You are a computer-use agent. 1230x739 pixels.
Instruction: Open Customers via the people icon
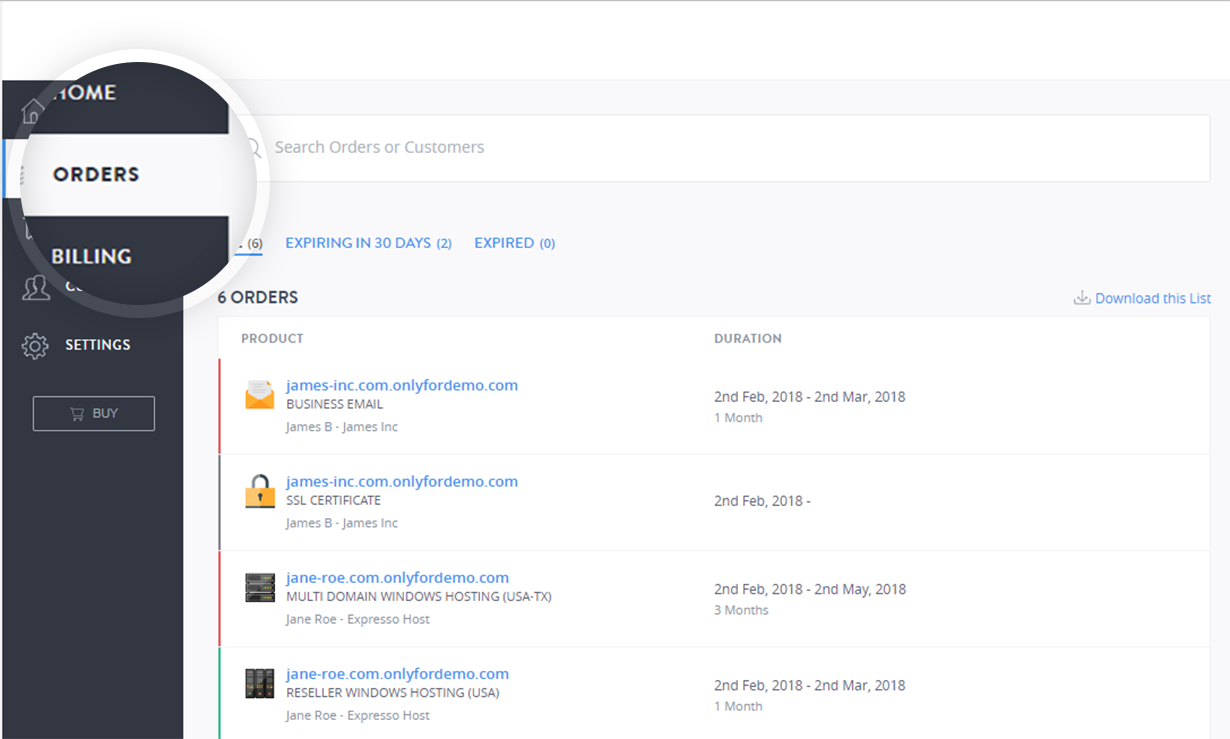(x=36, y=288)
